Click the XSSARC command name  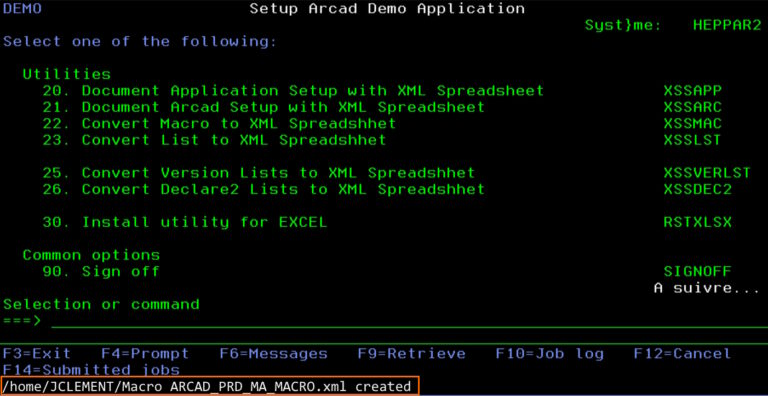[x=693, y=107]
